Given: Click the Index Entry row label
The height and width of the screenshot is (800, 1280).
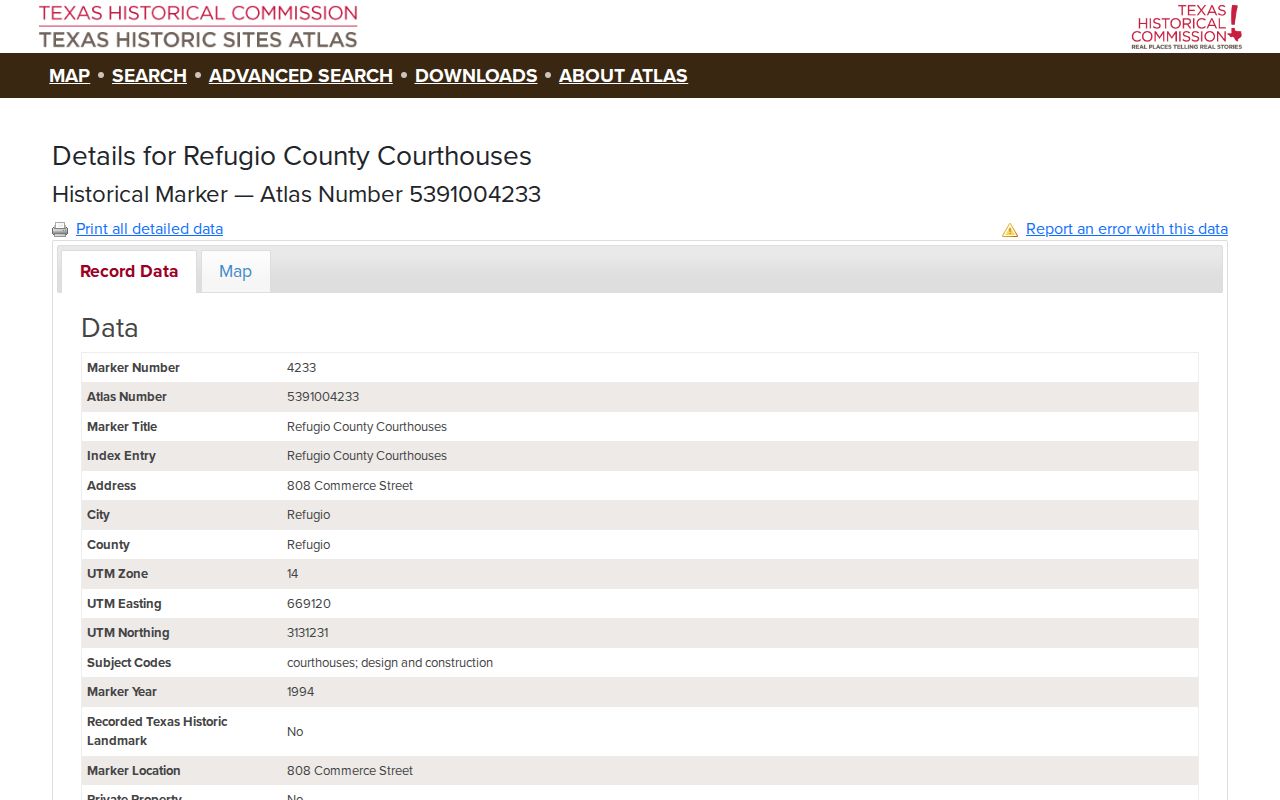Looking at the screenshot, I should (121, 456).
